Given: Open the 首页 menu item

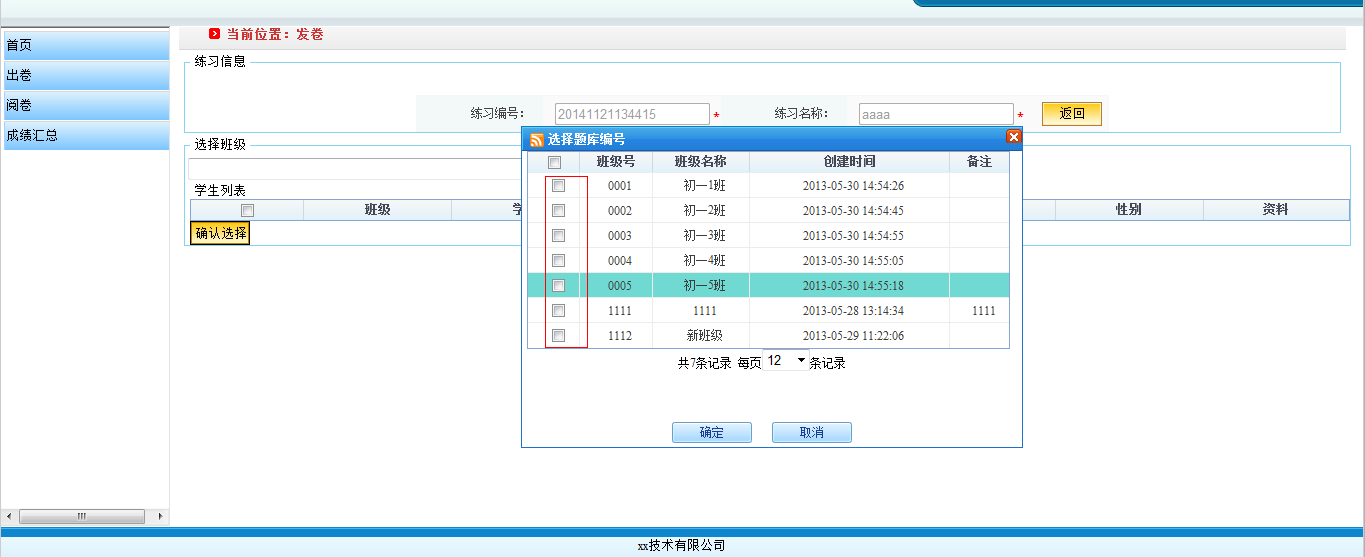Looking at the screenshot, I should pyautogui.click(x=86, y=45).
